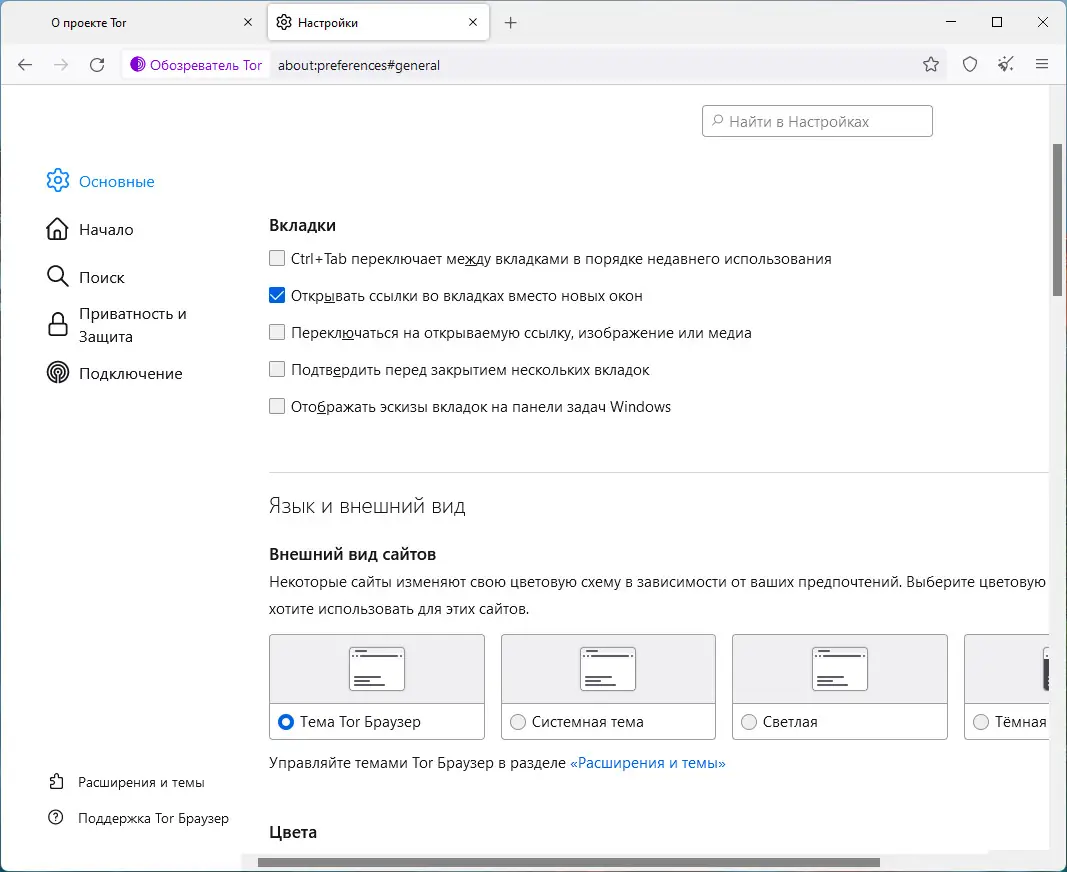Viewport: 1067px width, 872px height.
Task: Follow the «Расширения и темы» link
Action: (x=647, y=763)
